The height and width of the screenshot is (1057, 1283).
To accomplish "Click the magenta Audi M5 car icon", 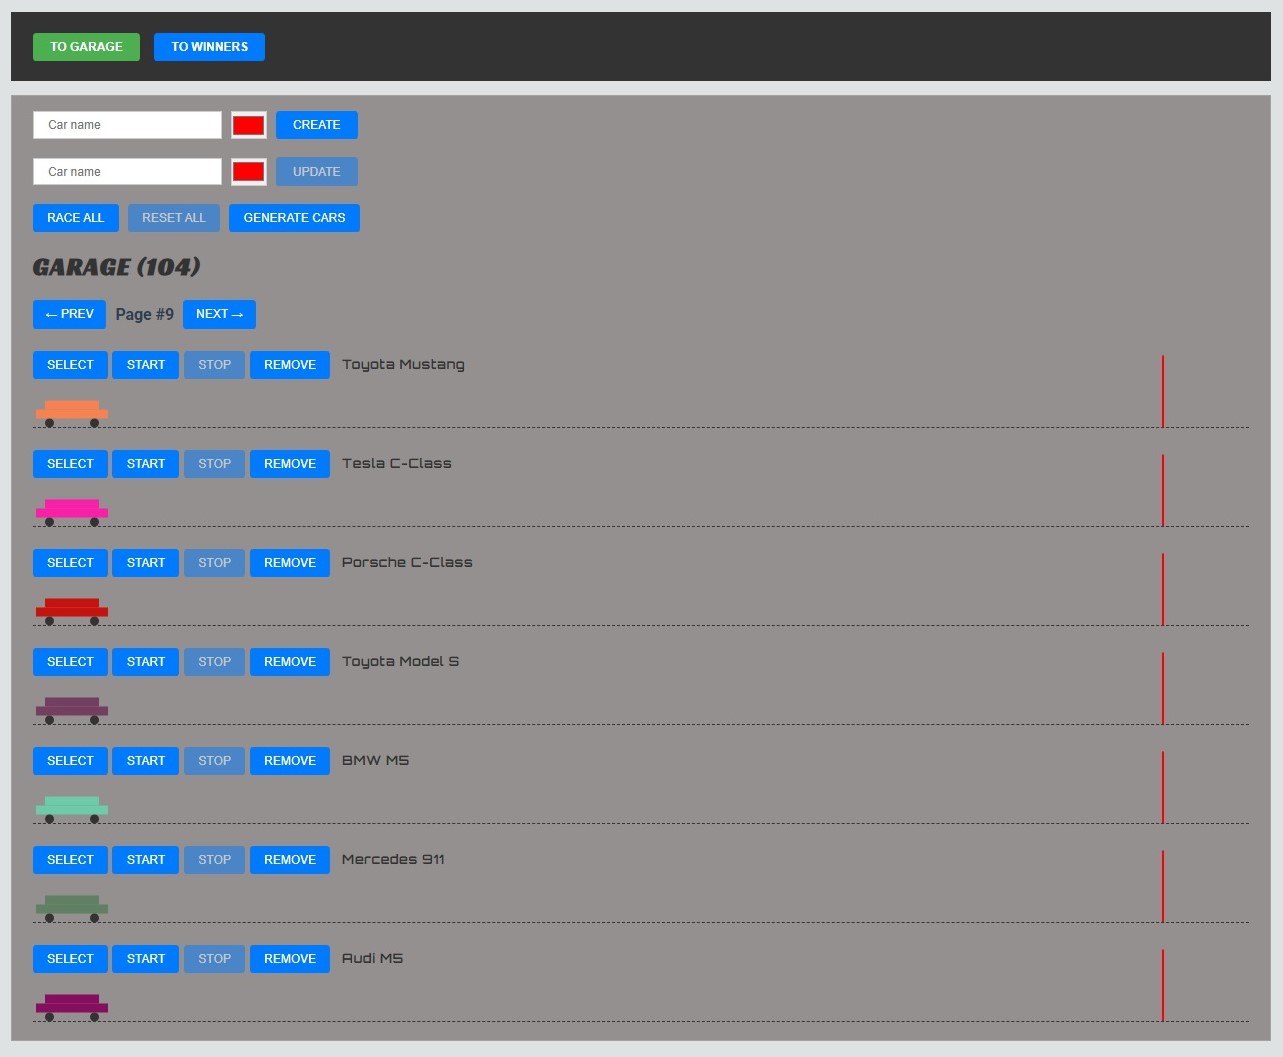I will coord(72,1007).
